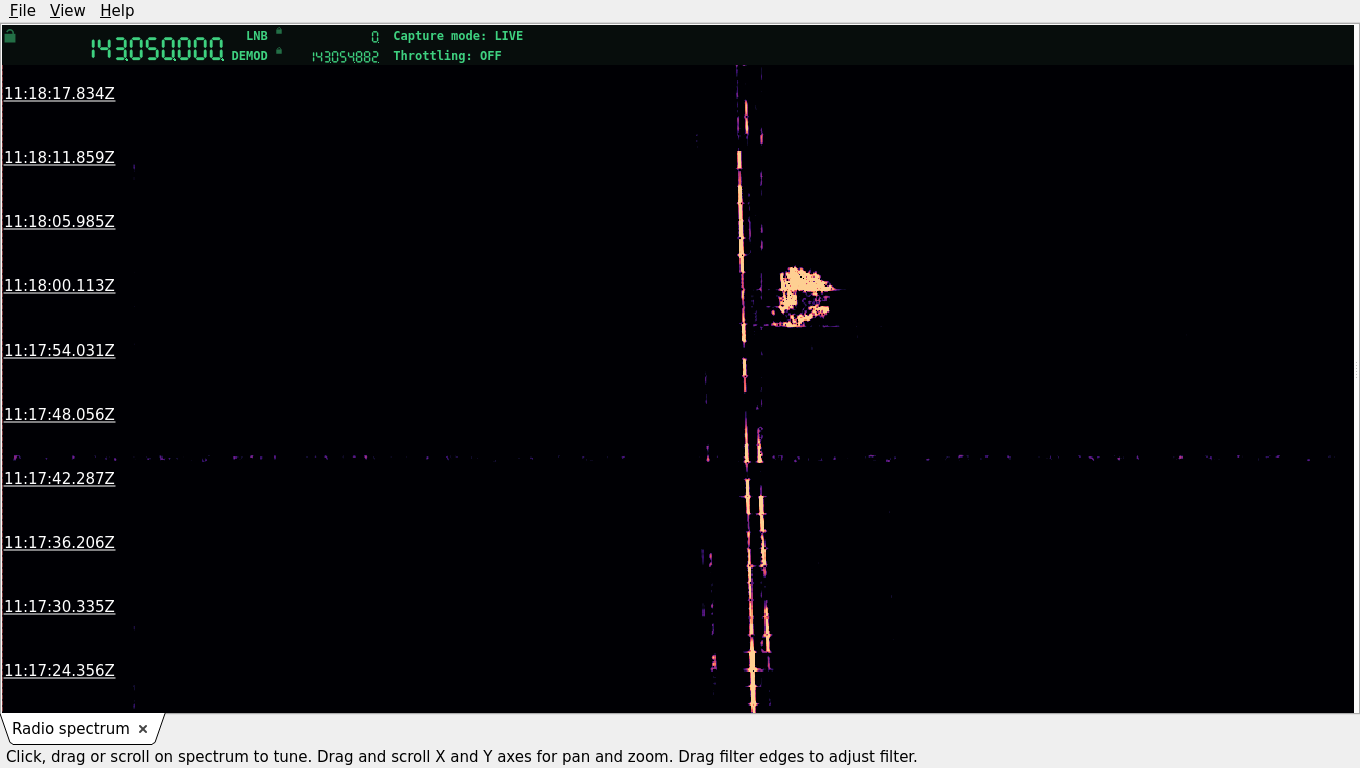Click timestamp 11:17:54.031Z
Screen dimensions: 1360x768
coord(60,350)
